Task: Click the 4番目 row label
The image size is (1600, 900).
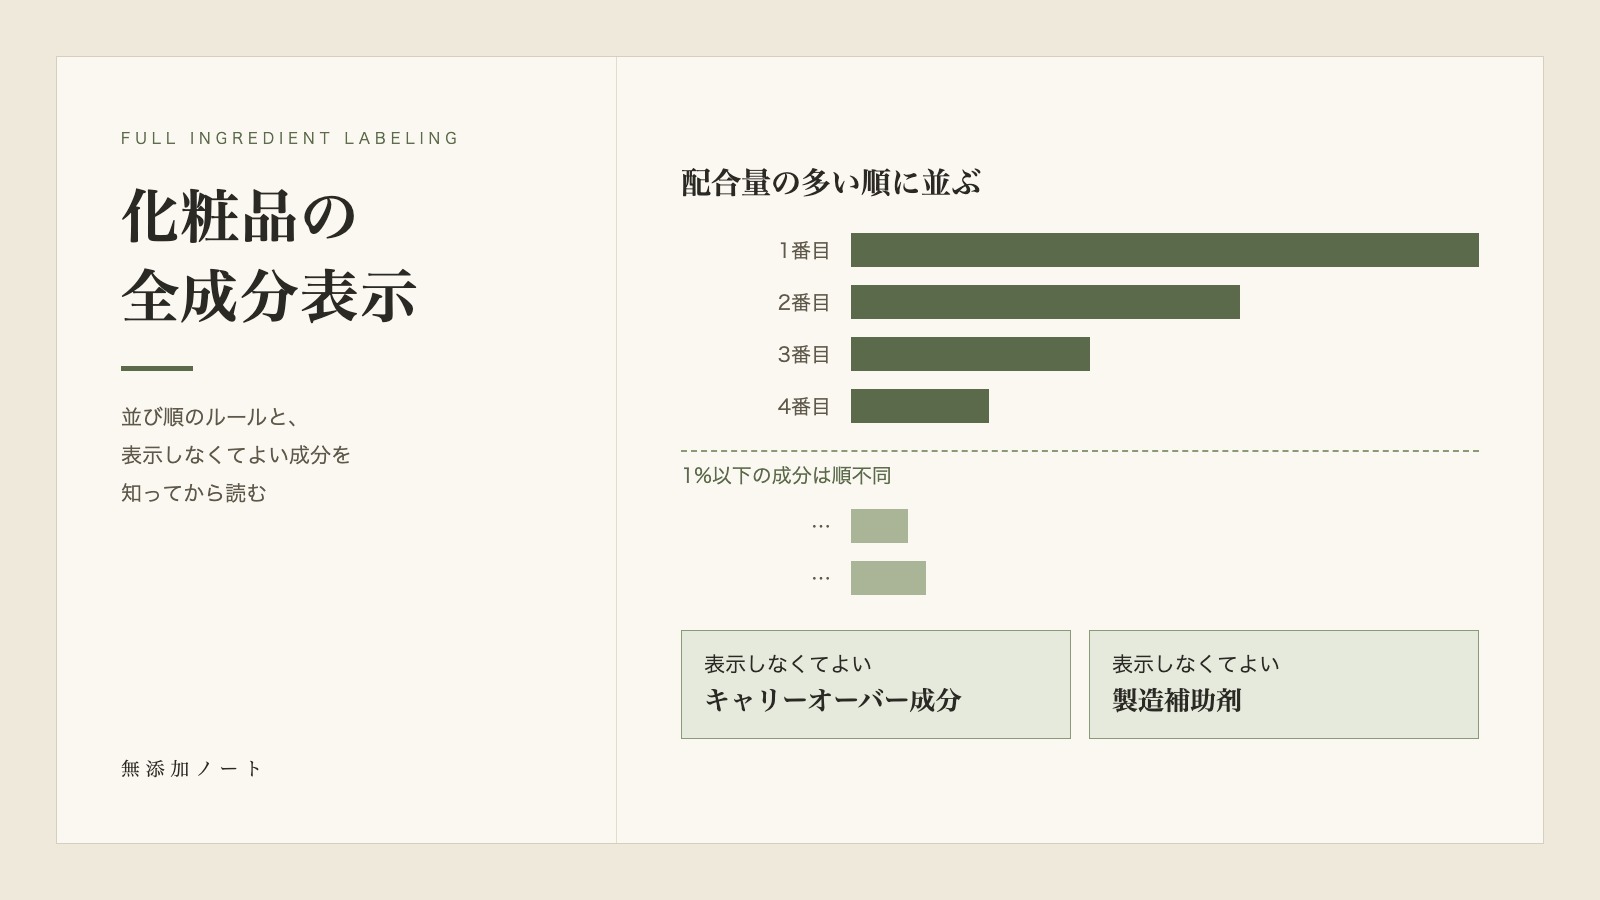Action: (804, 406)
